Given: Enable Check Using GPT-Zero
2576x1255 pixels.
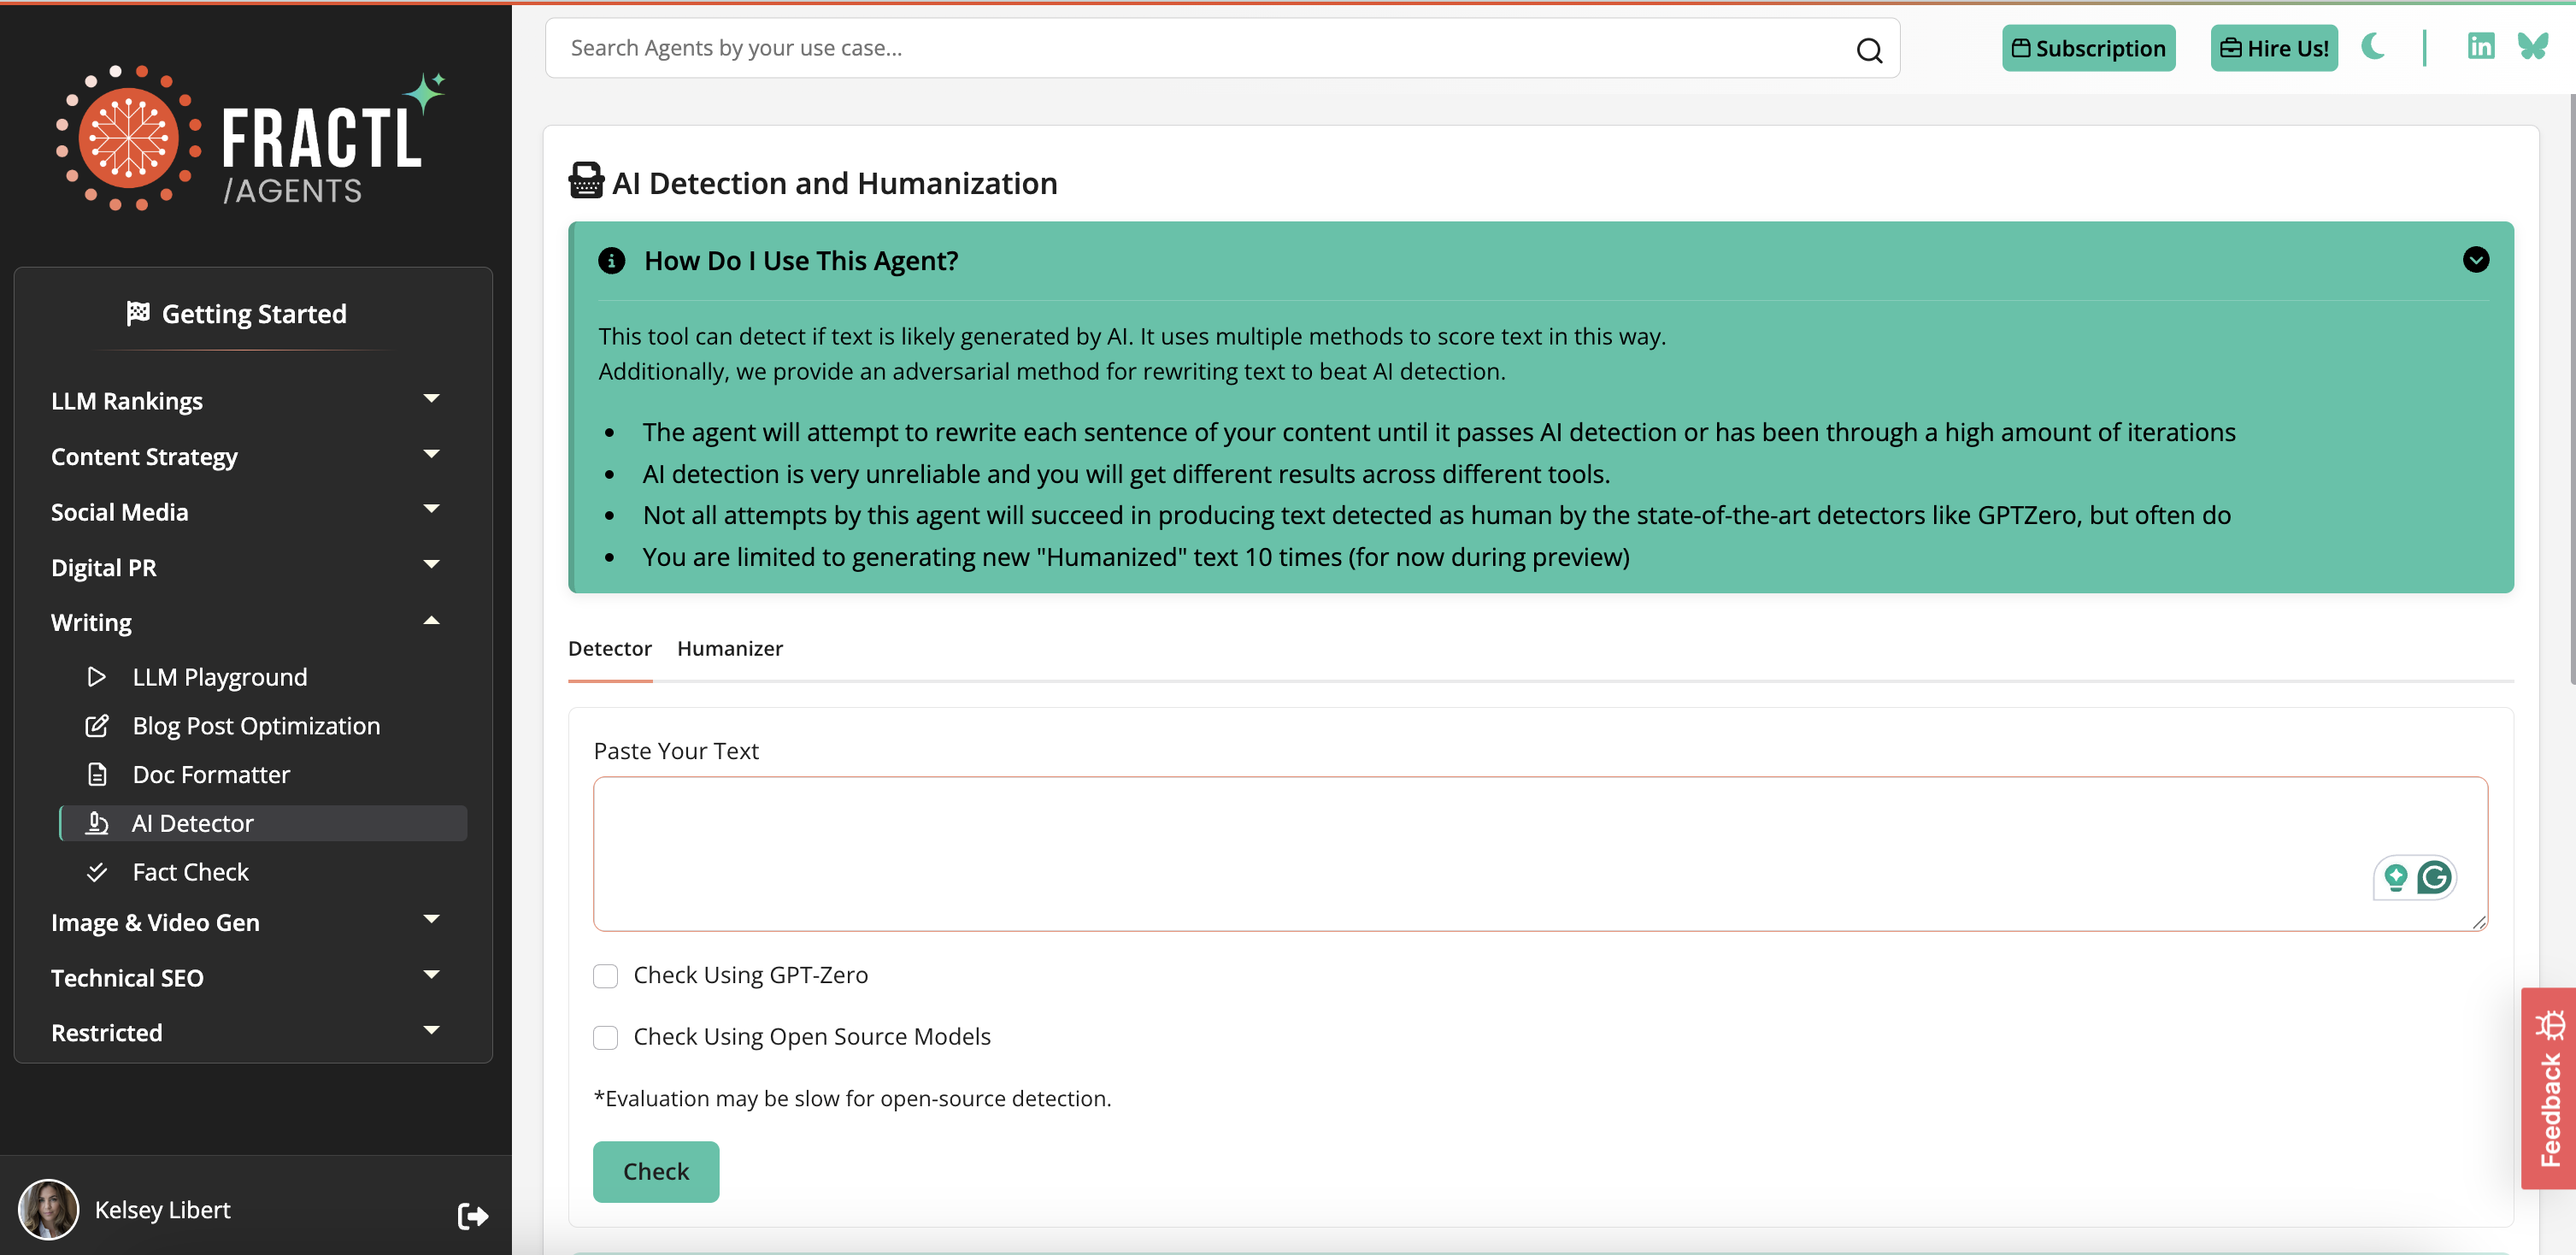Looking at the screenshot, I should 605,976.
